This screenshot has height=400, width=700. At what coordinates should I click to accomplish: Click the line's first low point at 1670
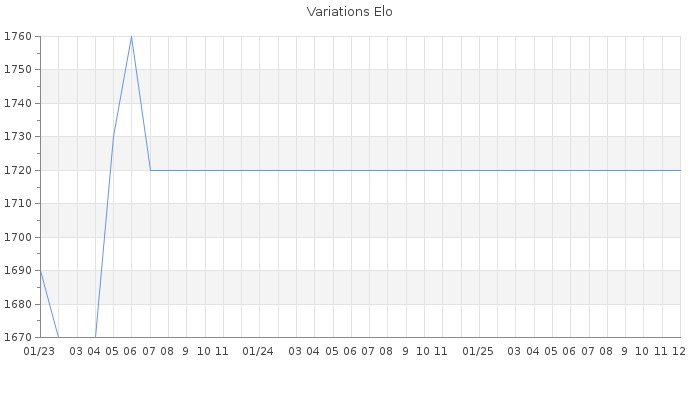pos(58,337)
